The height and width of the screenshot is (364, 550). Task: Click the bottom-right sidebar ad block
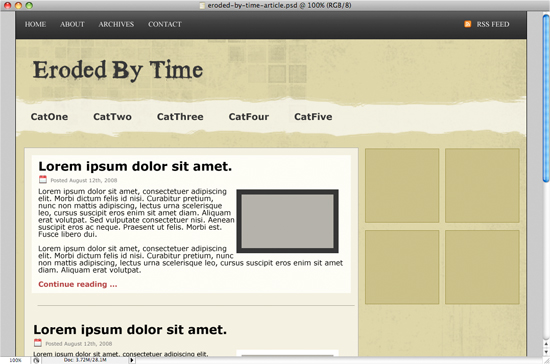click(482, 267)
